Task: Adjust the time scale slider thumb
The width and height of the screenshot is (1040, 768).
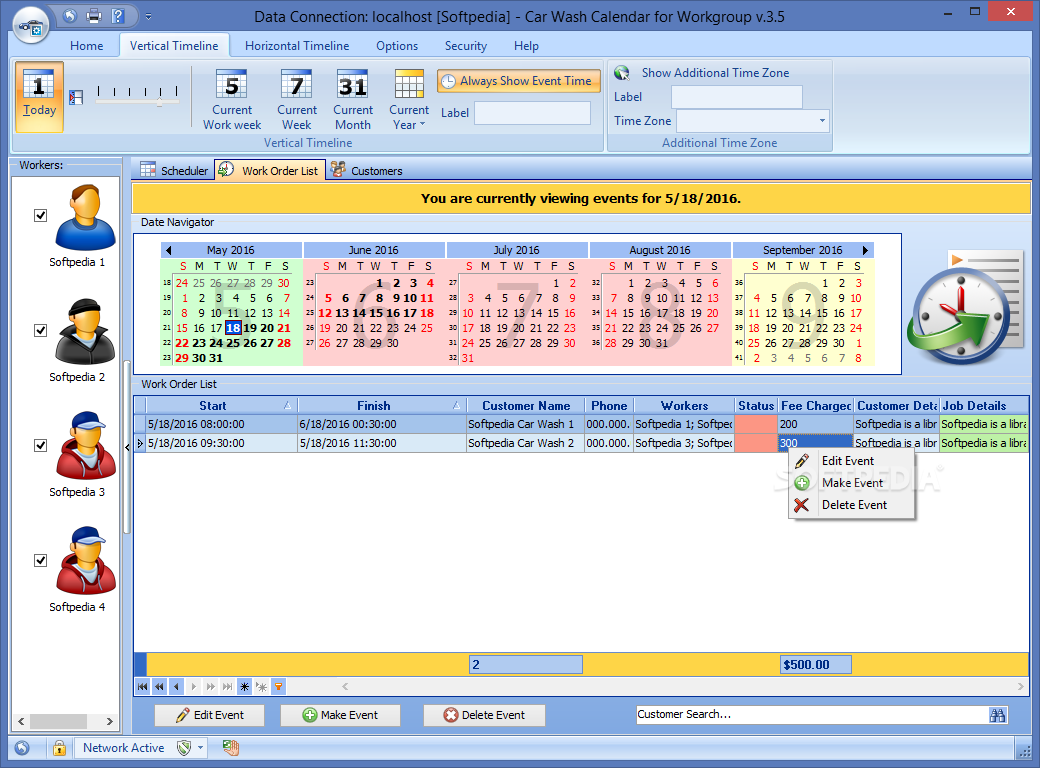Action: tap(159, 101)
